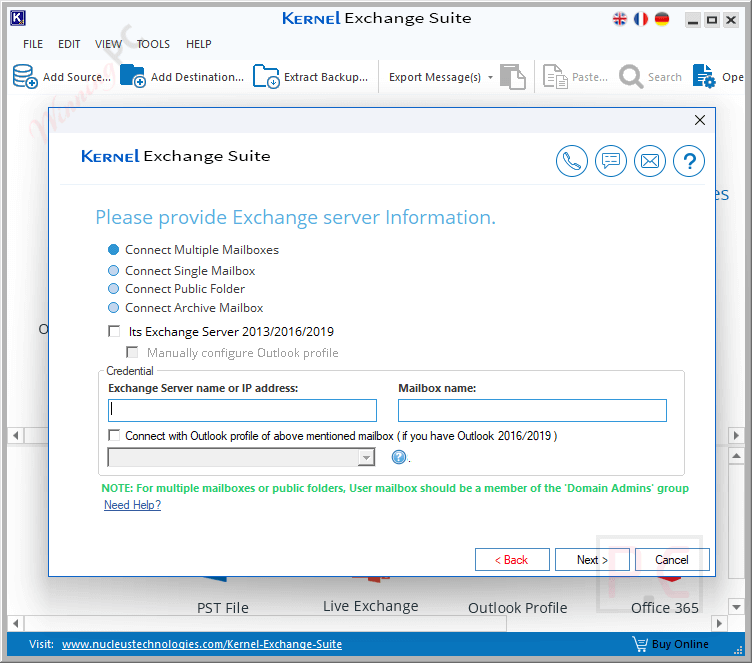This screenshot has width=752, height=663.
Task: Click the Export Message(s) toolbar button
Action: click(435, 77)
